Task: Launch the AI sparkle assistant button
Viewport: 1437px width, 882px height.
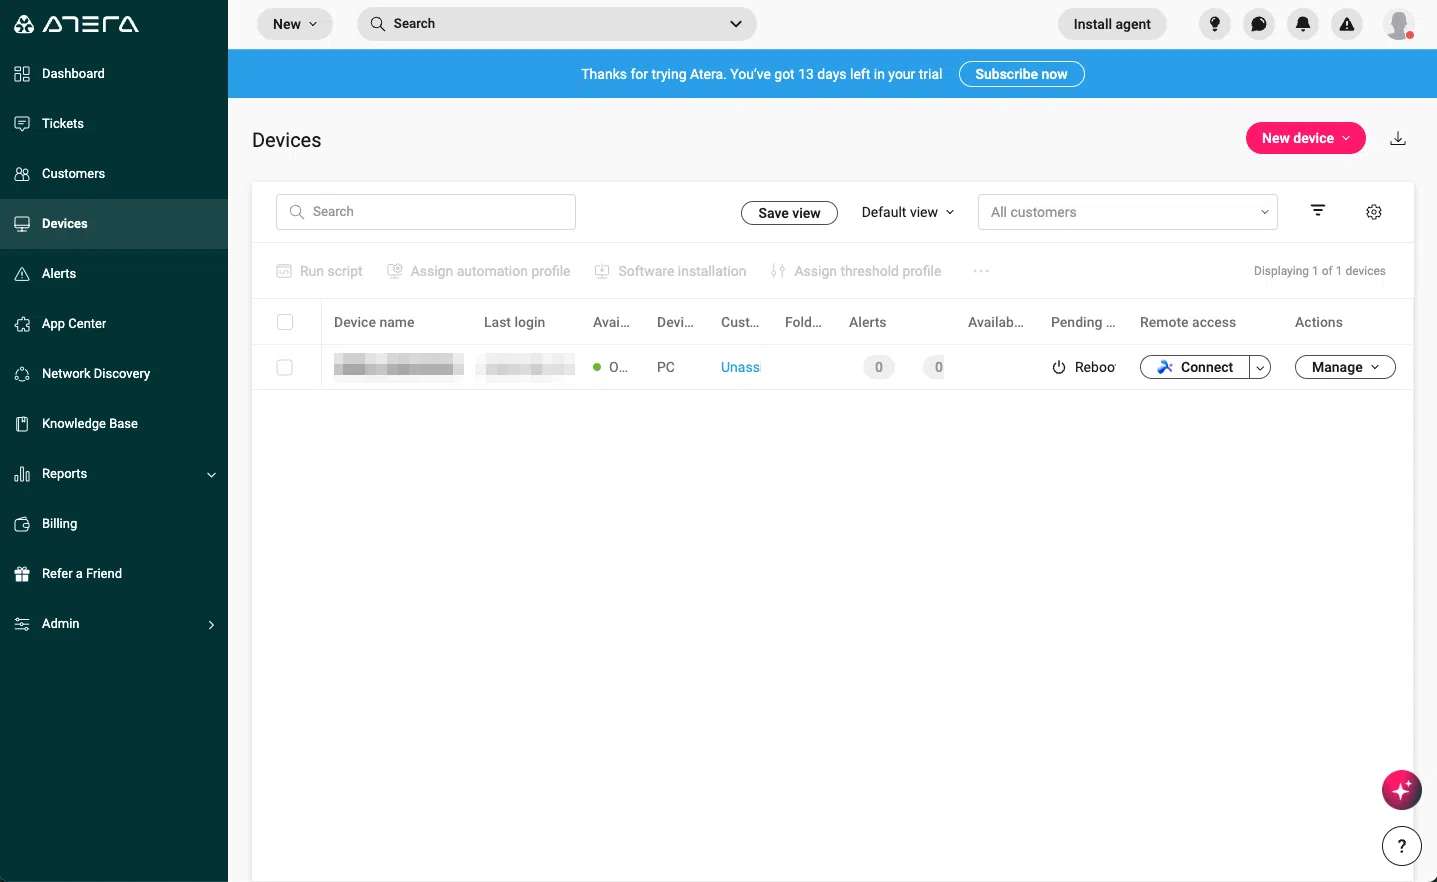Action: point(1402,790)
